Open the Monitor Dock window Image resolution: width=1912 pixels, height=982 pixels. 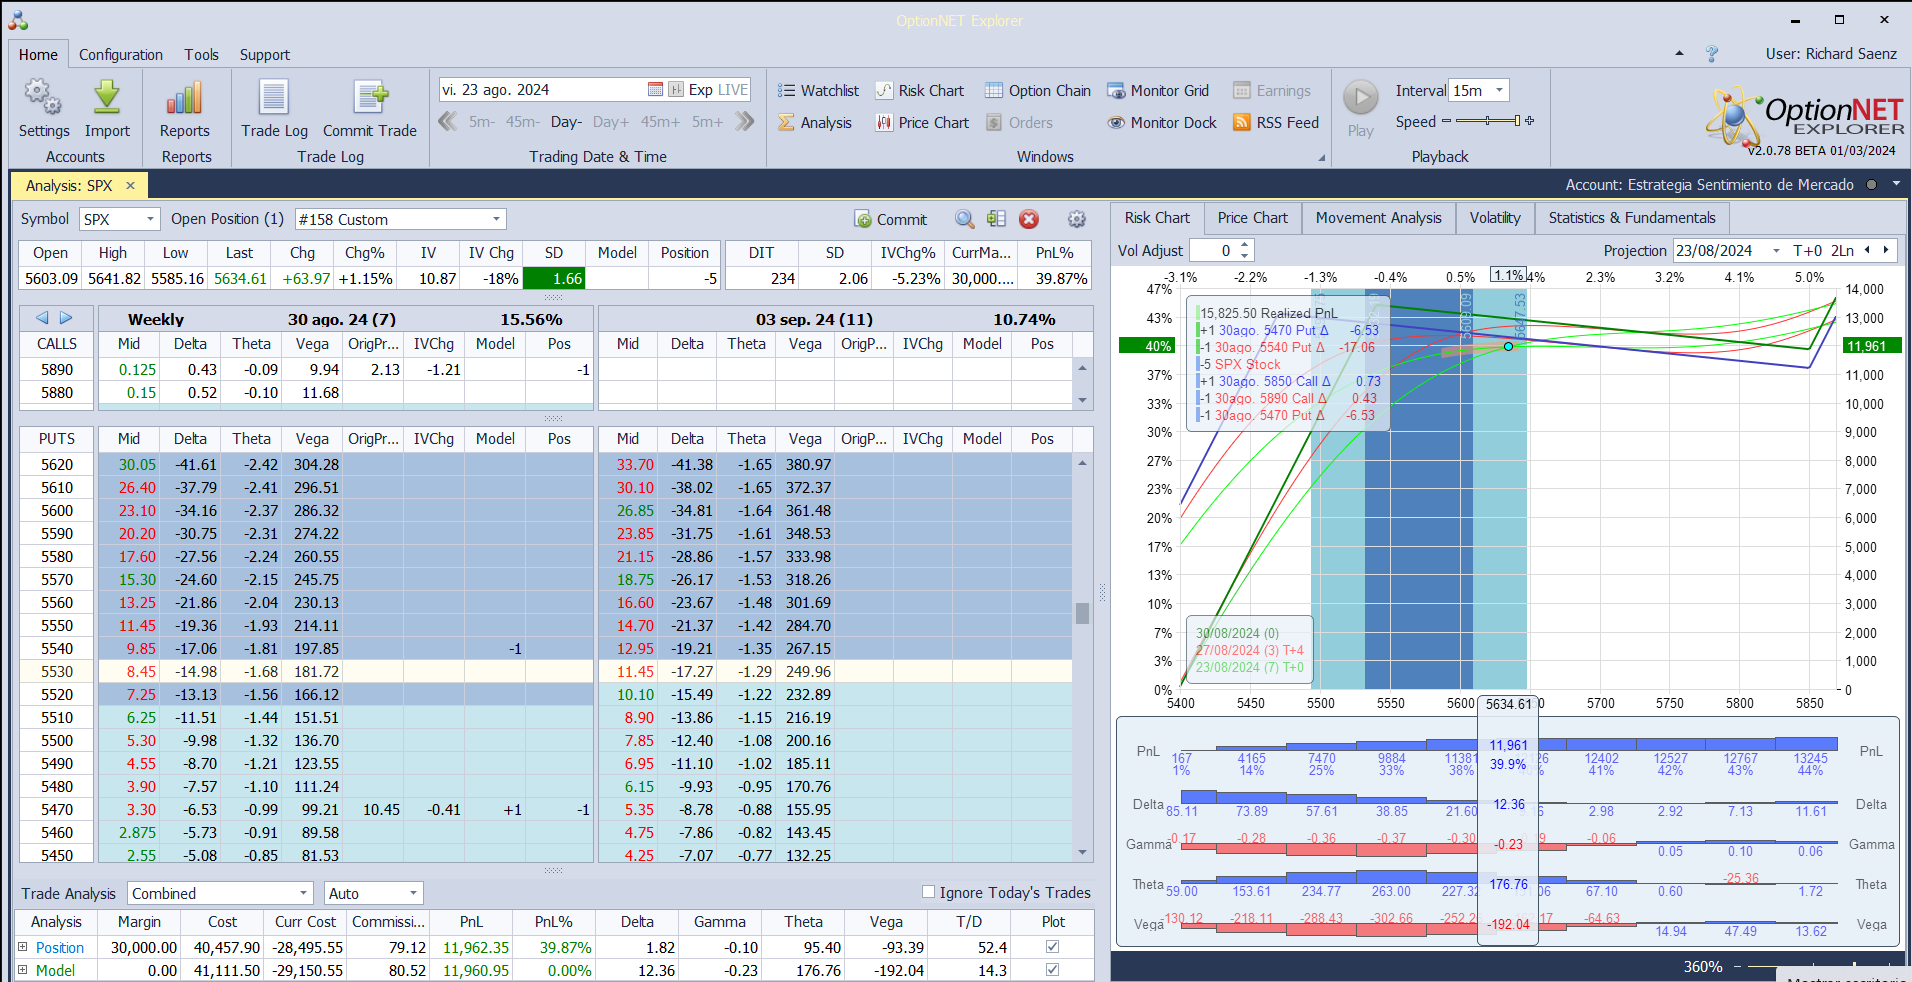point(1162,123)
